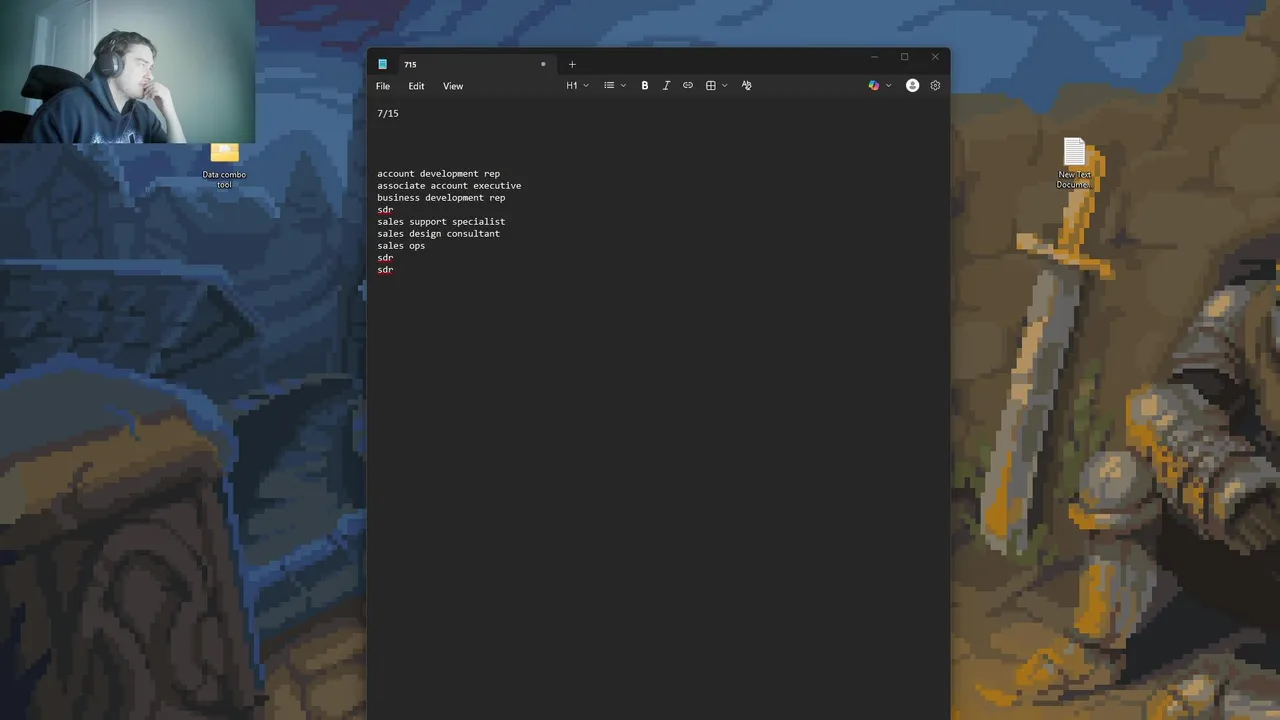The image size is (1280, 720).
Task: Open the Data combo tool folder on desktop
Action: click(x=224, y=166)
